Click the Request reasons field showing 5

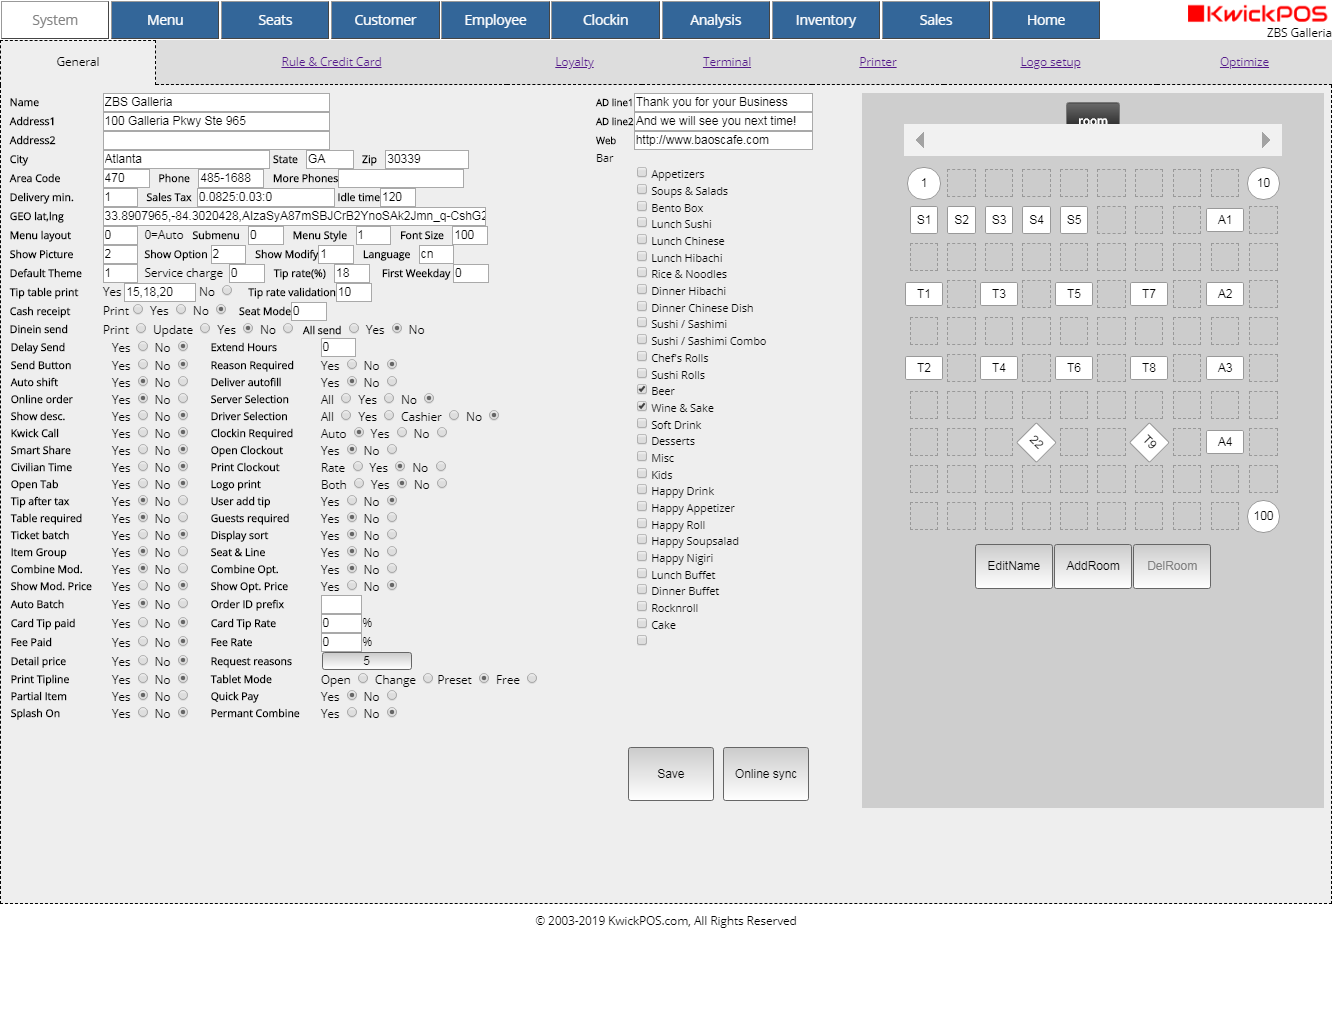point(367,661)
